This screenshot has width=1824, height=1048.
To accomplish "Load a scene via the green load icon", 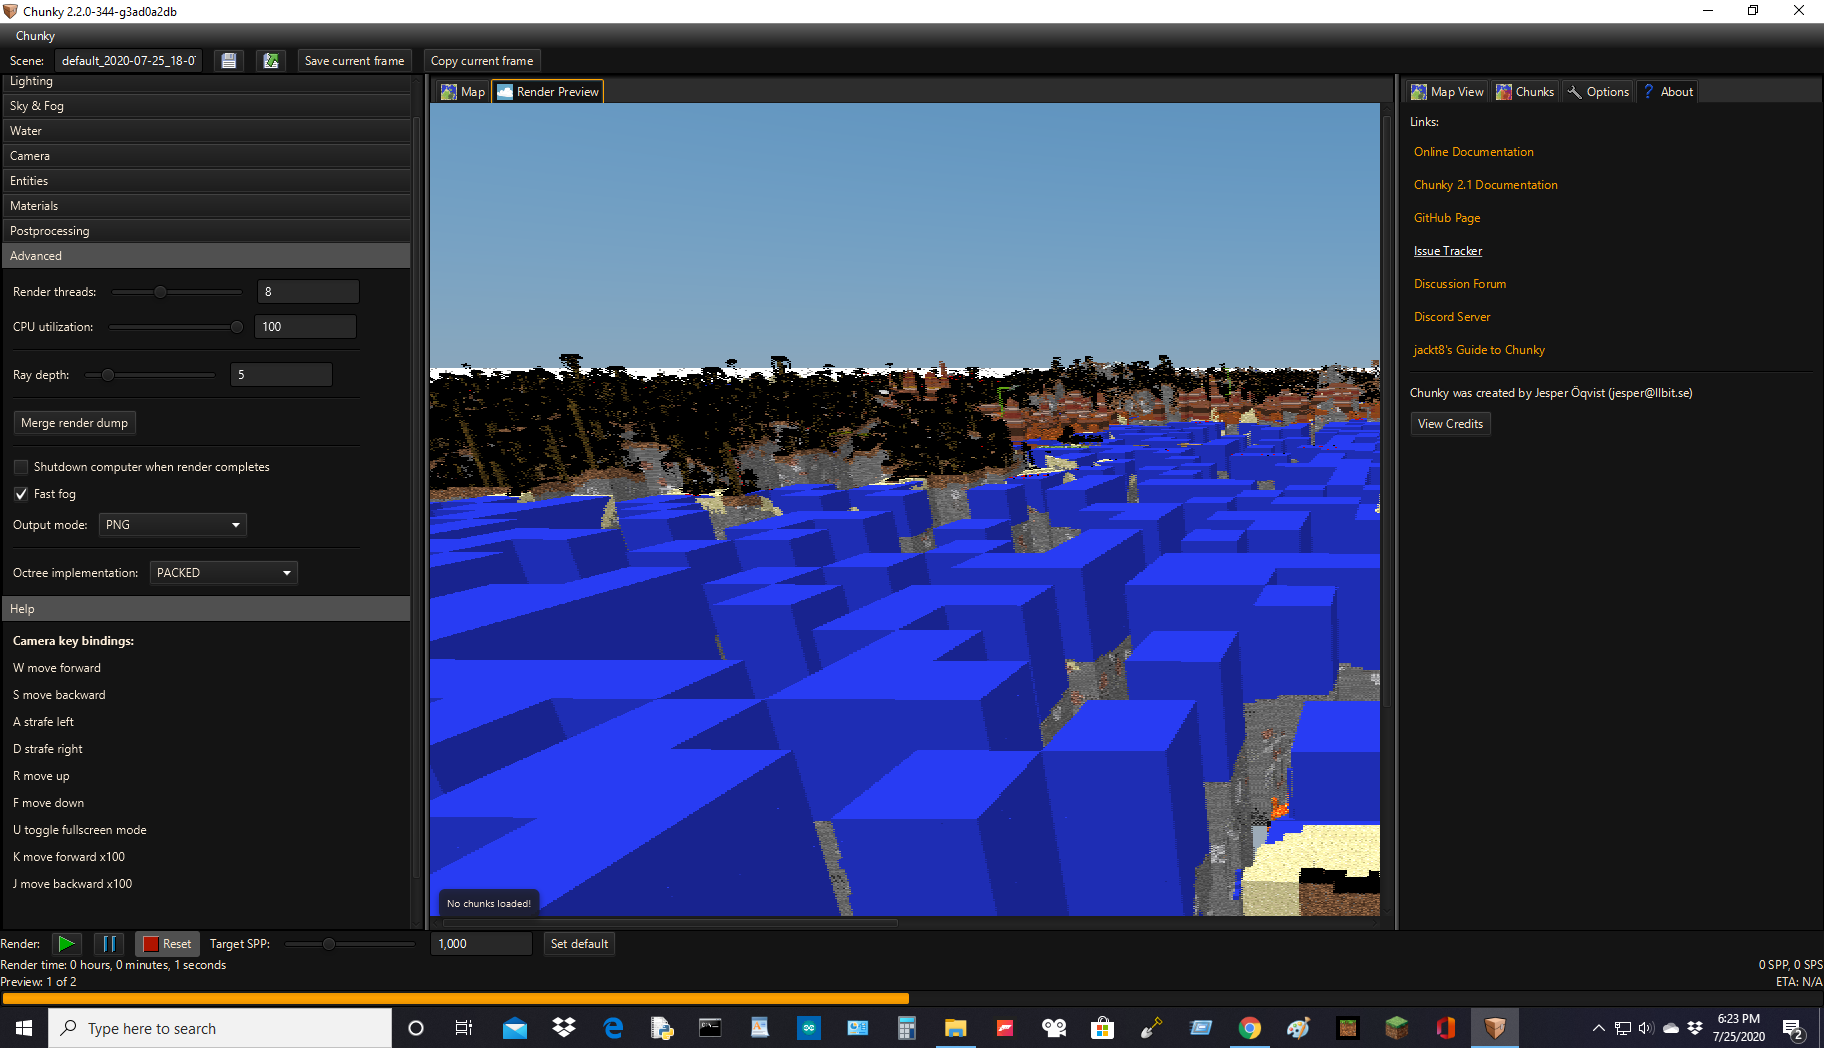I will (270, 60).
